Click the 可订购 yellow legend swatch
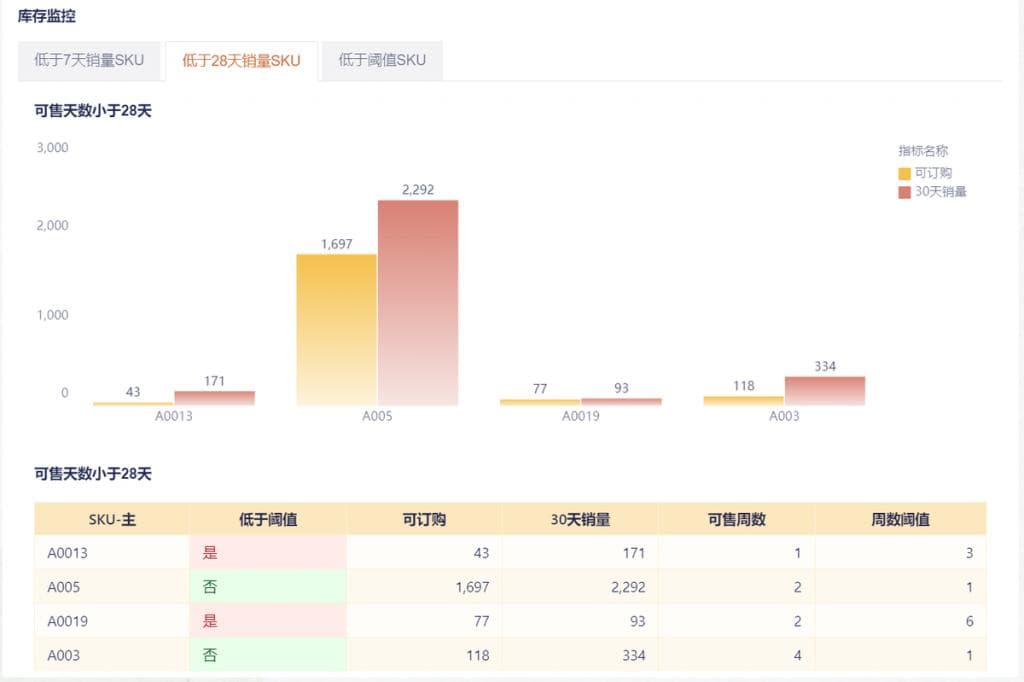The image size is (1024, 682). [x=904, y=174]
